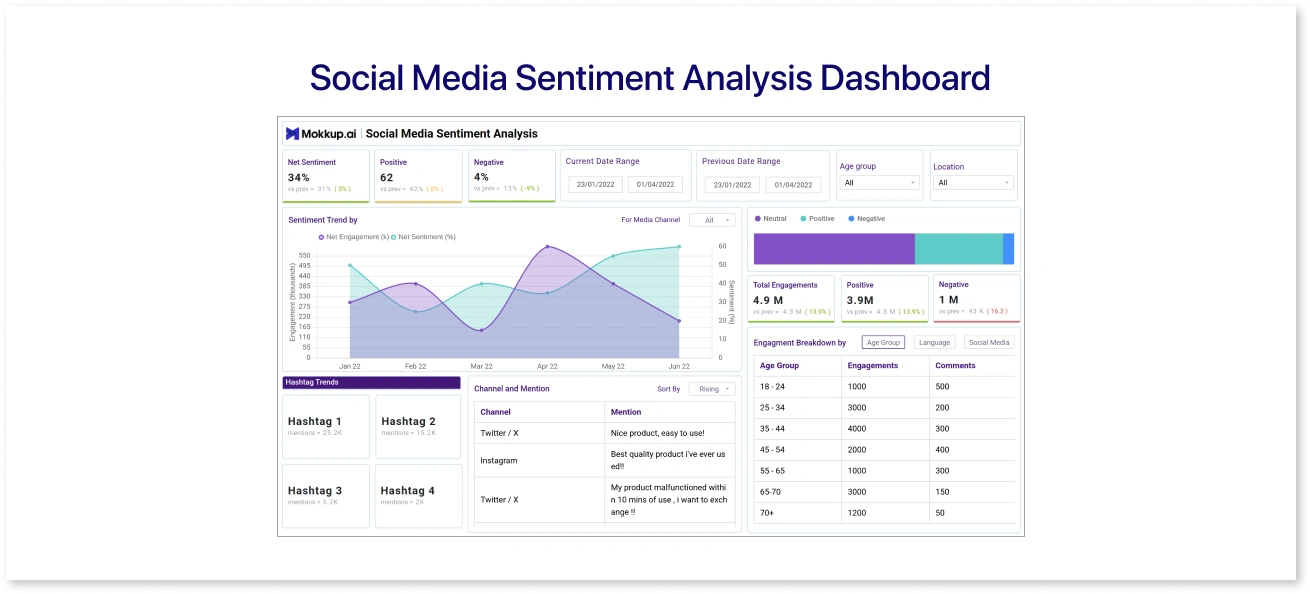
Task: Click the Engagements column header
Action: 884,366
